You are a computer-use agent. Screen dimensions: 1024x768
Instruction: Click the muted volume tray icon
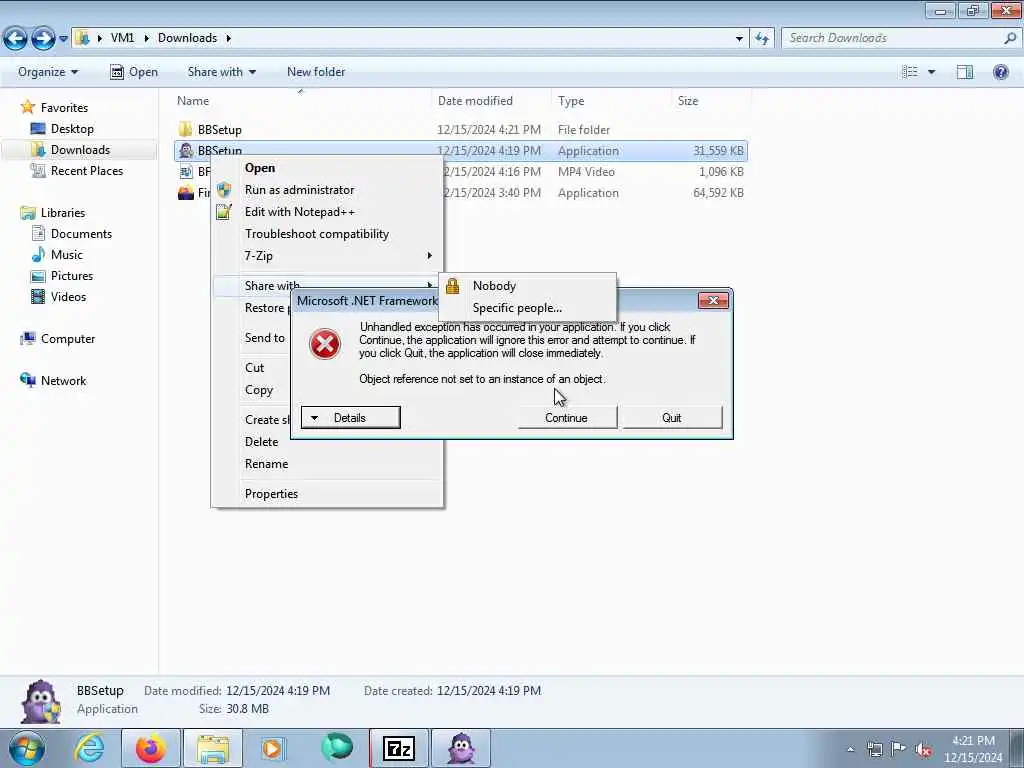point(923,749)
